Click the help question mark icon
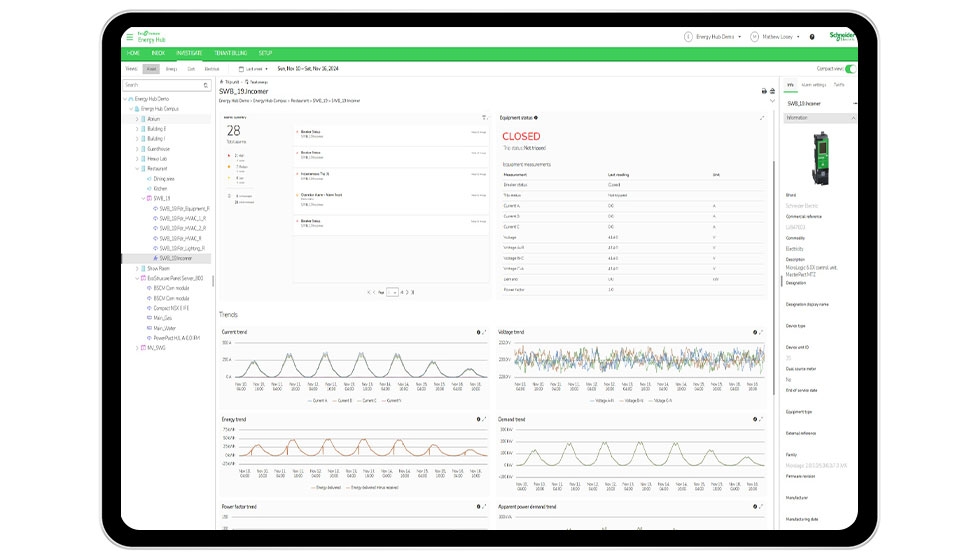 [812, 37]
